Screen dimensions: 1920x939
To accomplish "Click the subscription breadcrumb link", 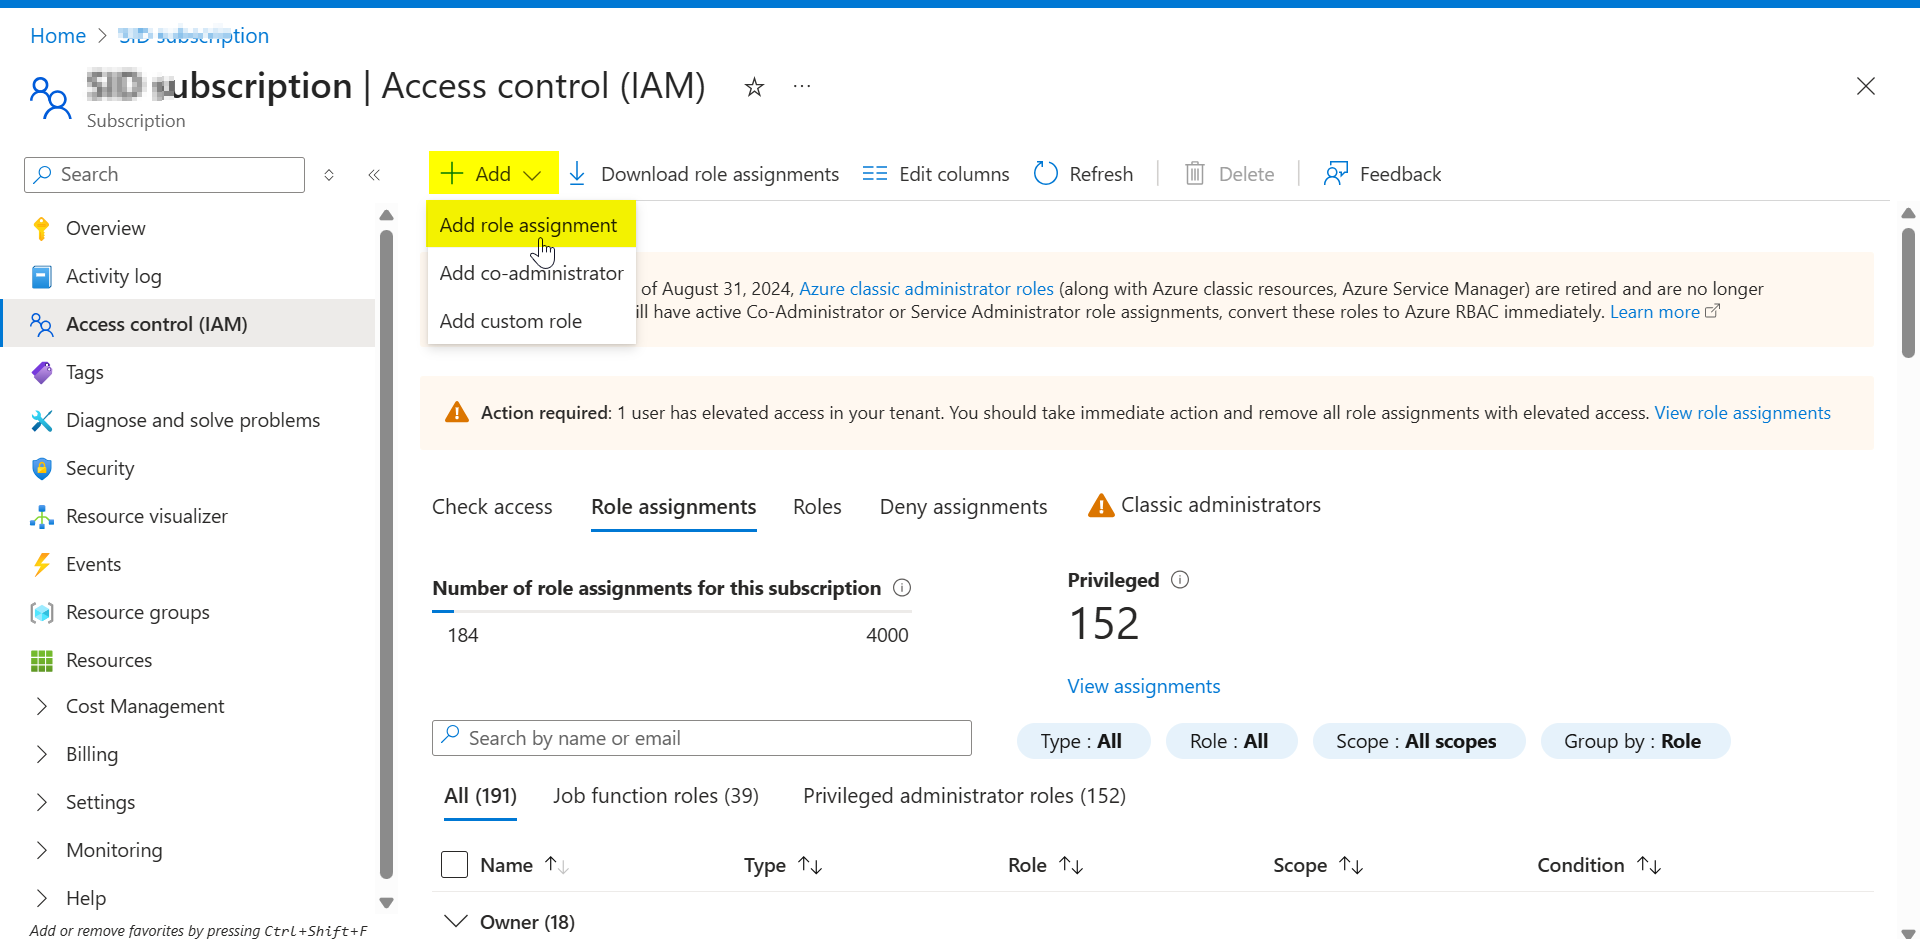I will coord(194,36).
